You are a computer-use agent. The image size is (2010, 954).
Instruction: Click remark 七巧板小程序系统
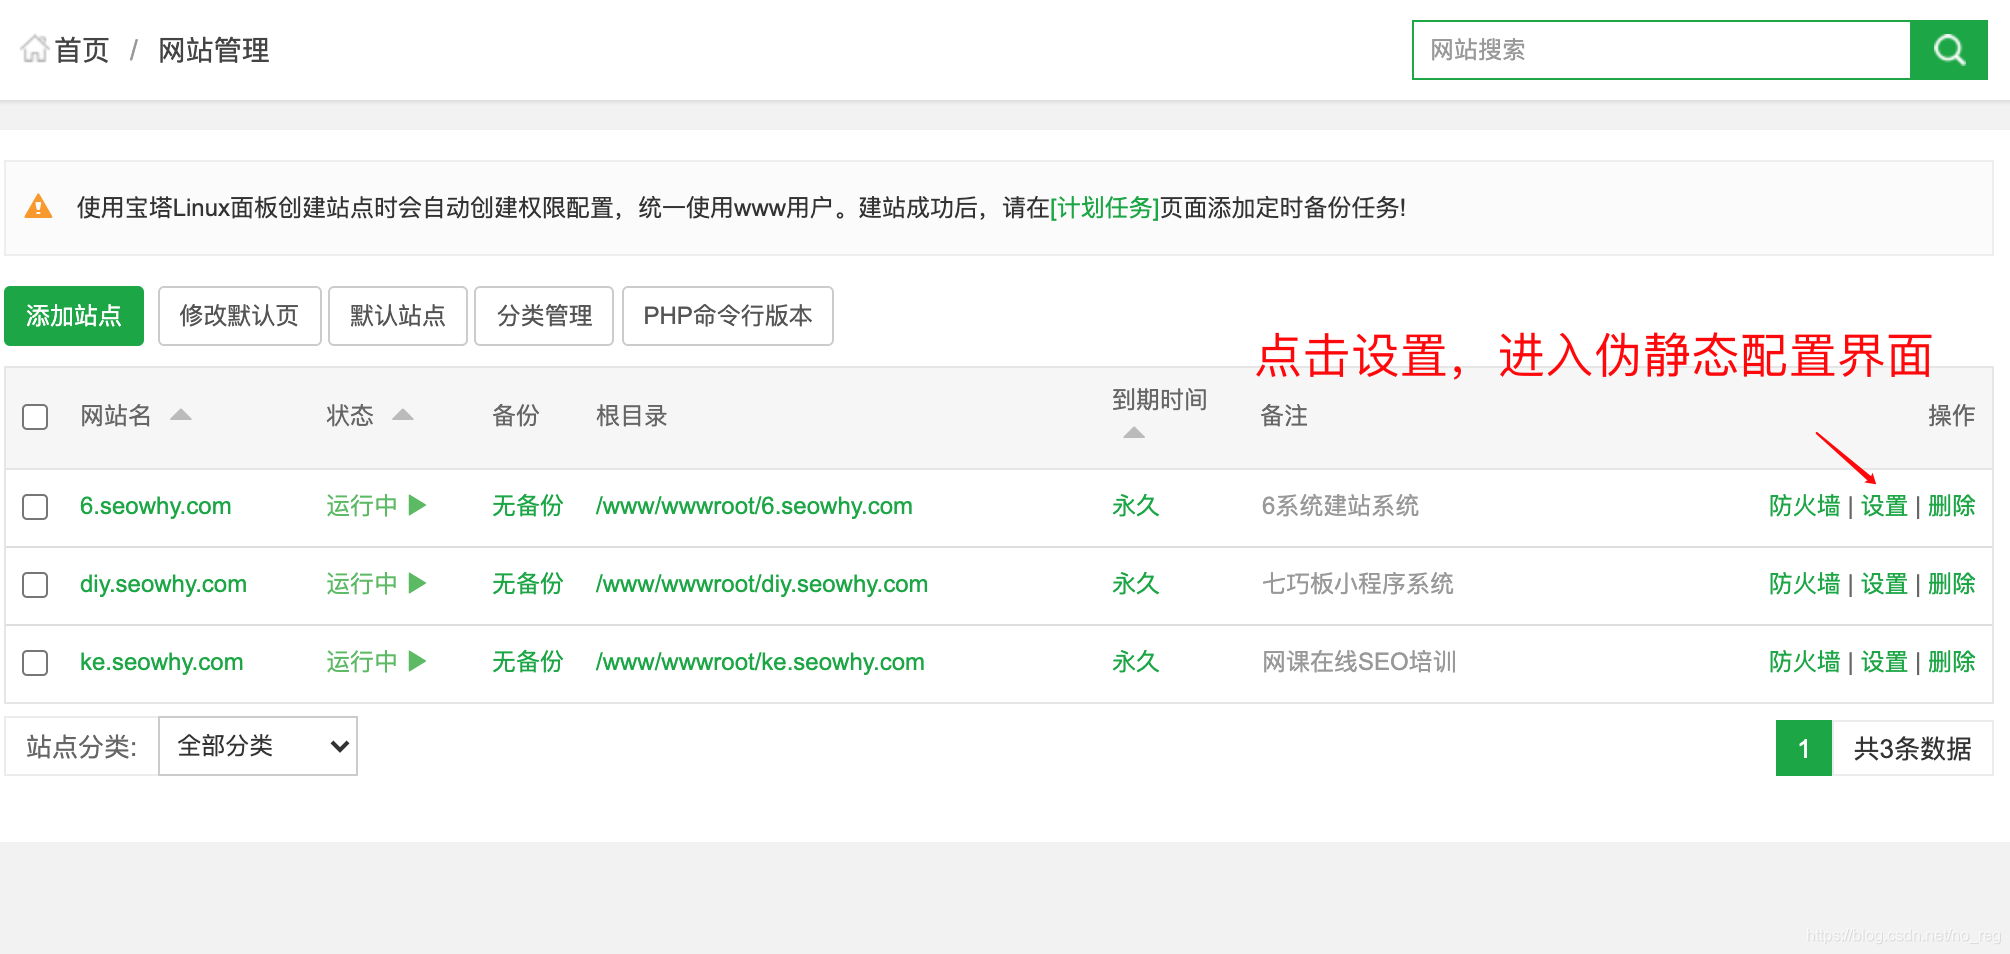click(1357, 584)
